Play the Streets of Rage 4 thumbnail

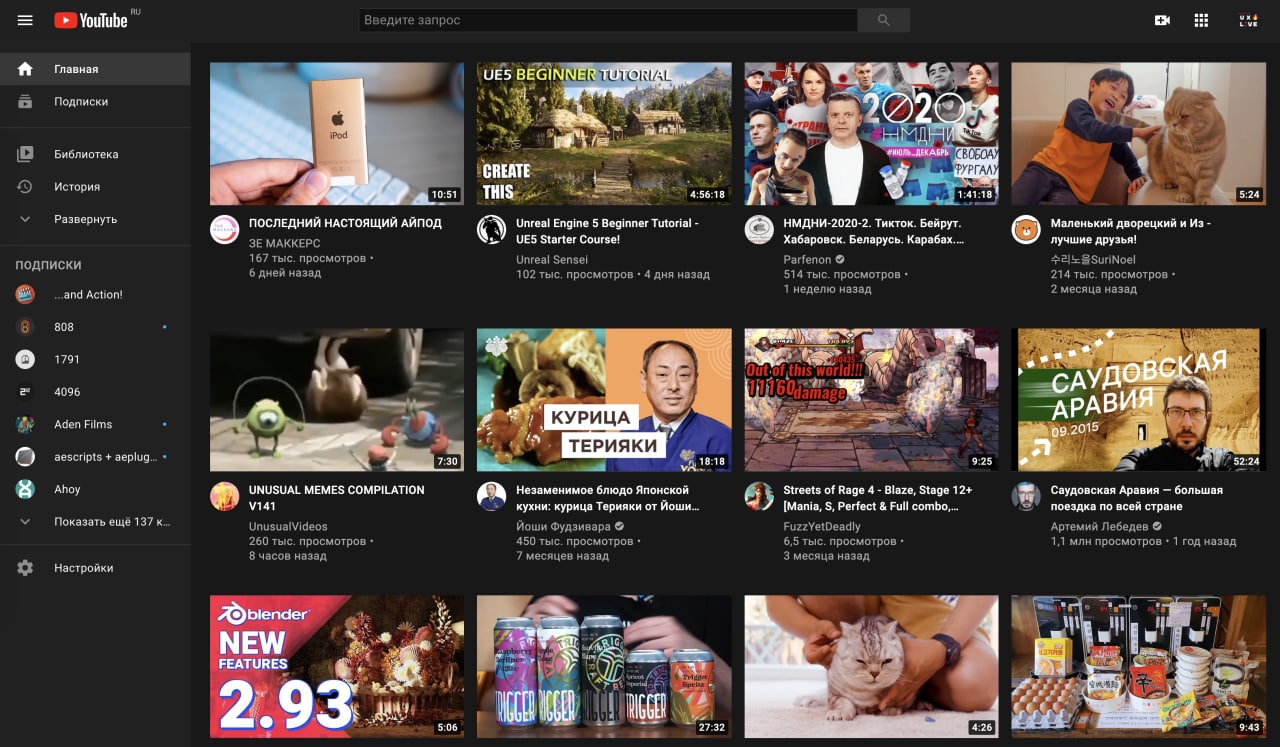(x=871, y=400)
